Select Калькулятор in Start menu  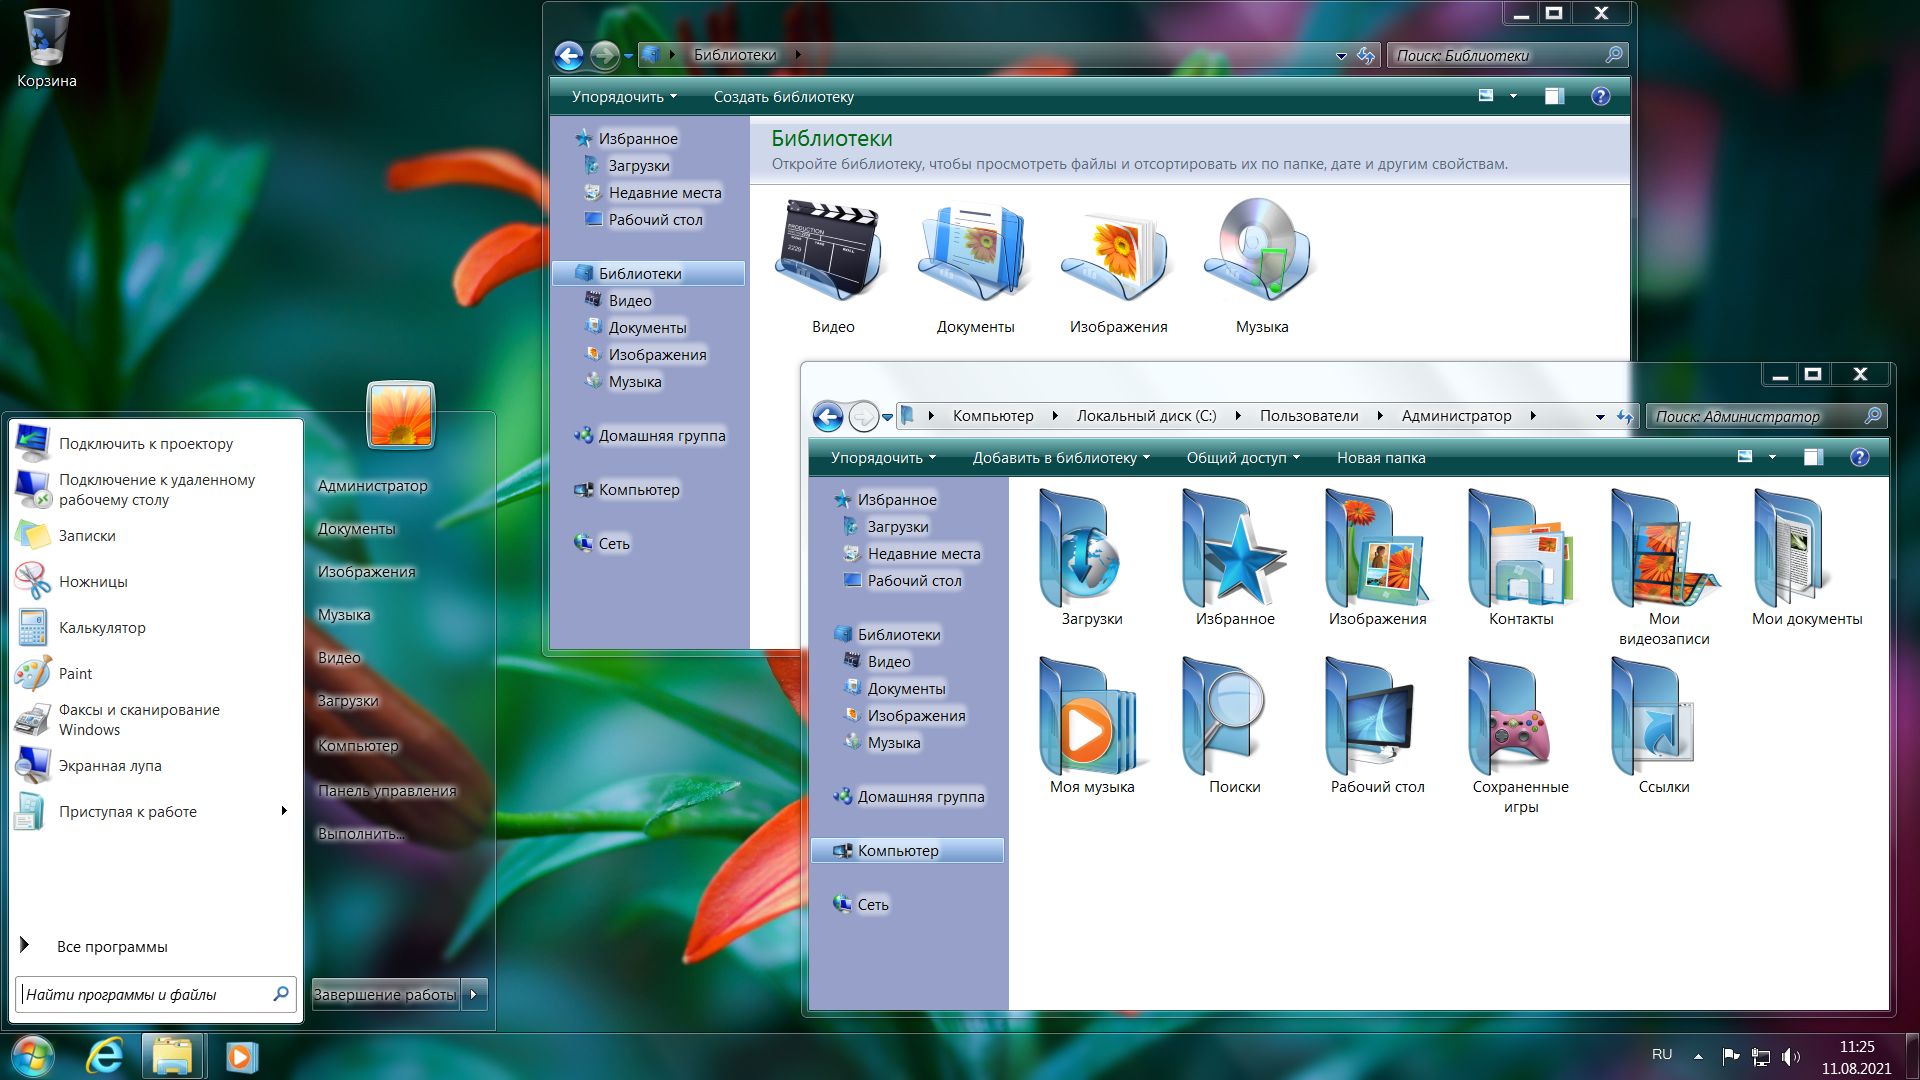click(x=102, y=628)
